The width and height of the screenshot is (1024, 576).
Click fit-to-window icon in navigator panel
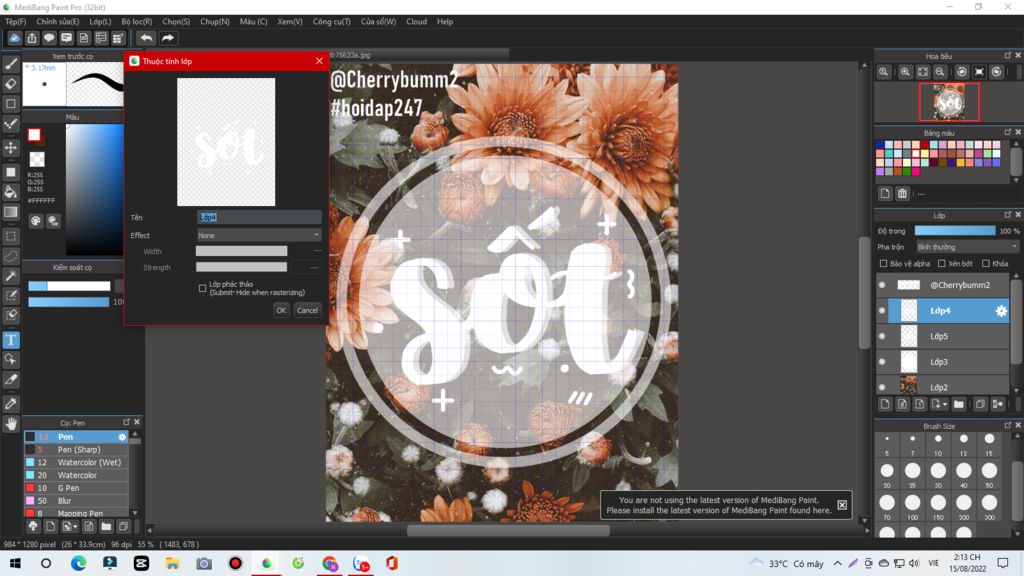point(923,72)
